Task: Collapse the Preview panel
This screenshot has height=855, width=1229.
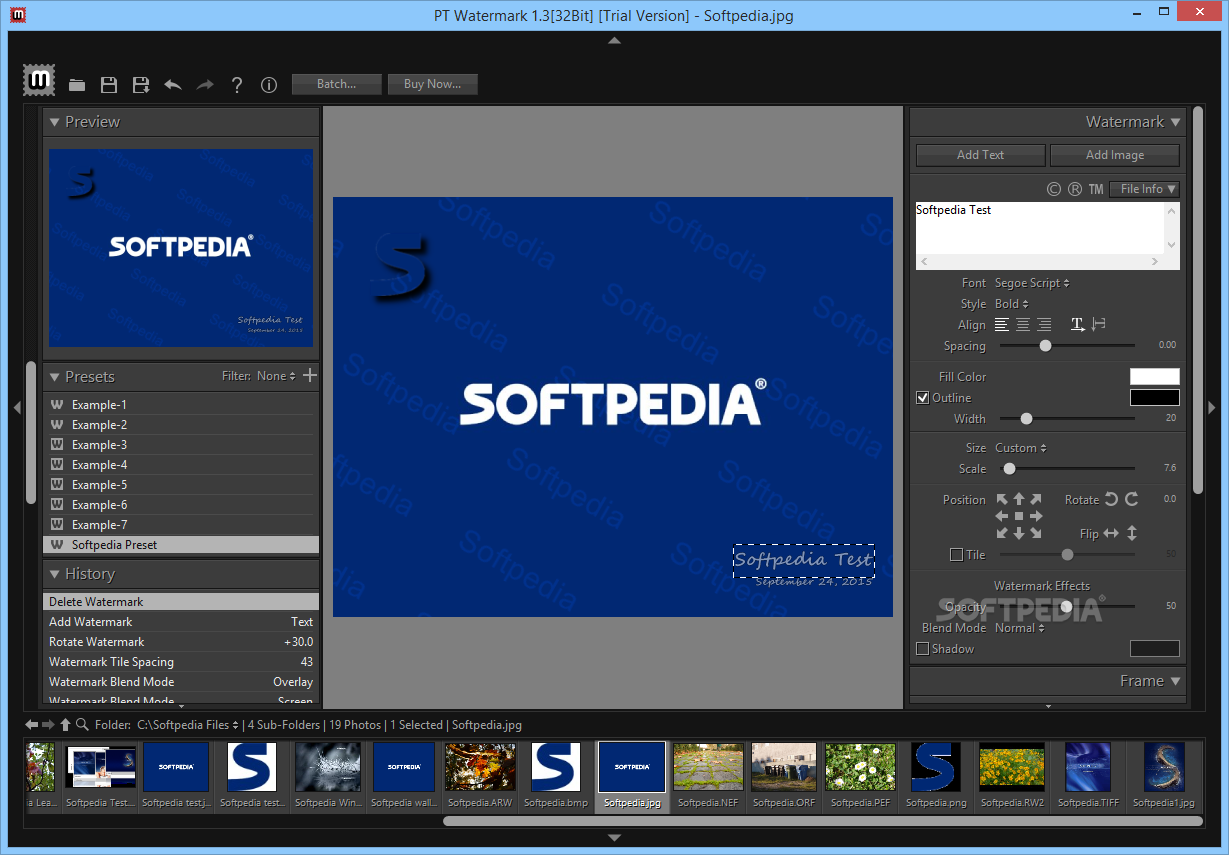Action: 55,122
